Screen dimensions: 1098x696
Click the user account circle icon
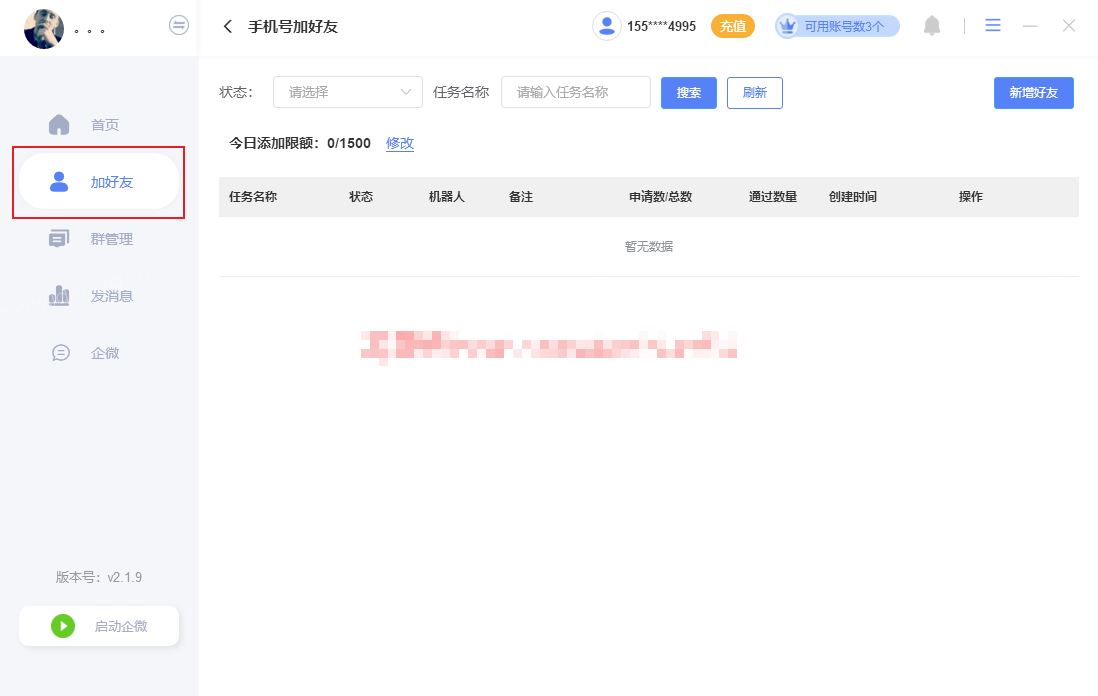[x=606, y=27]
